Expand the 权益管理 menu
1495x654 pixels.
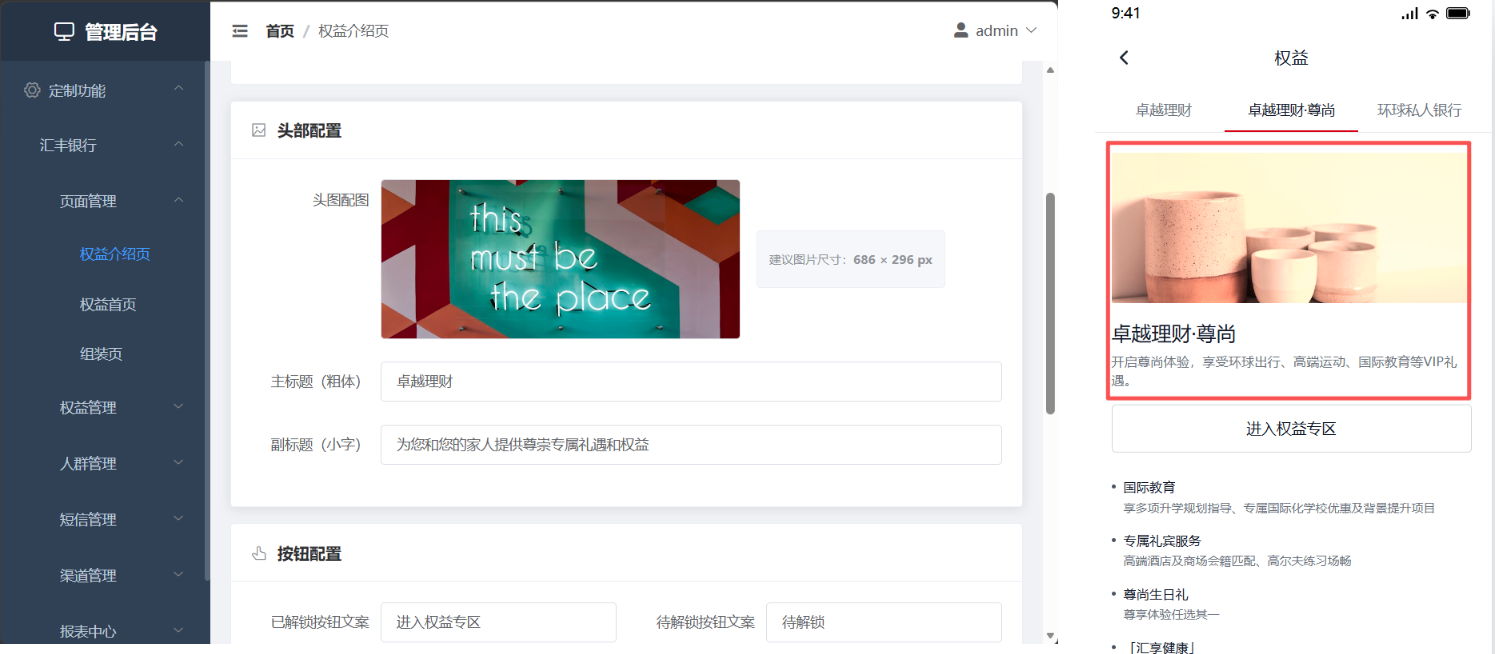coord(105,407)
